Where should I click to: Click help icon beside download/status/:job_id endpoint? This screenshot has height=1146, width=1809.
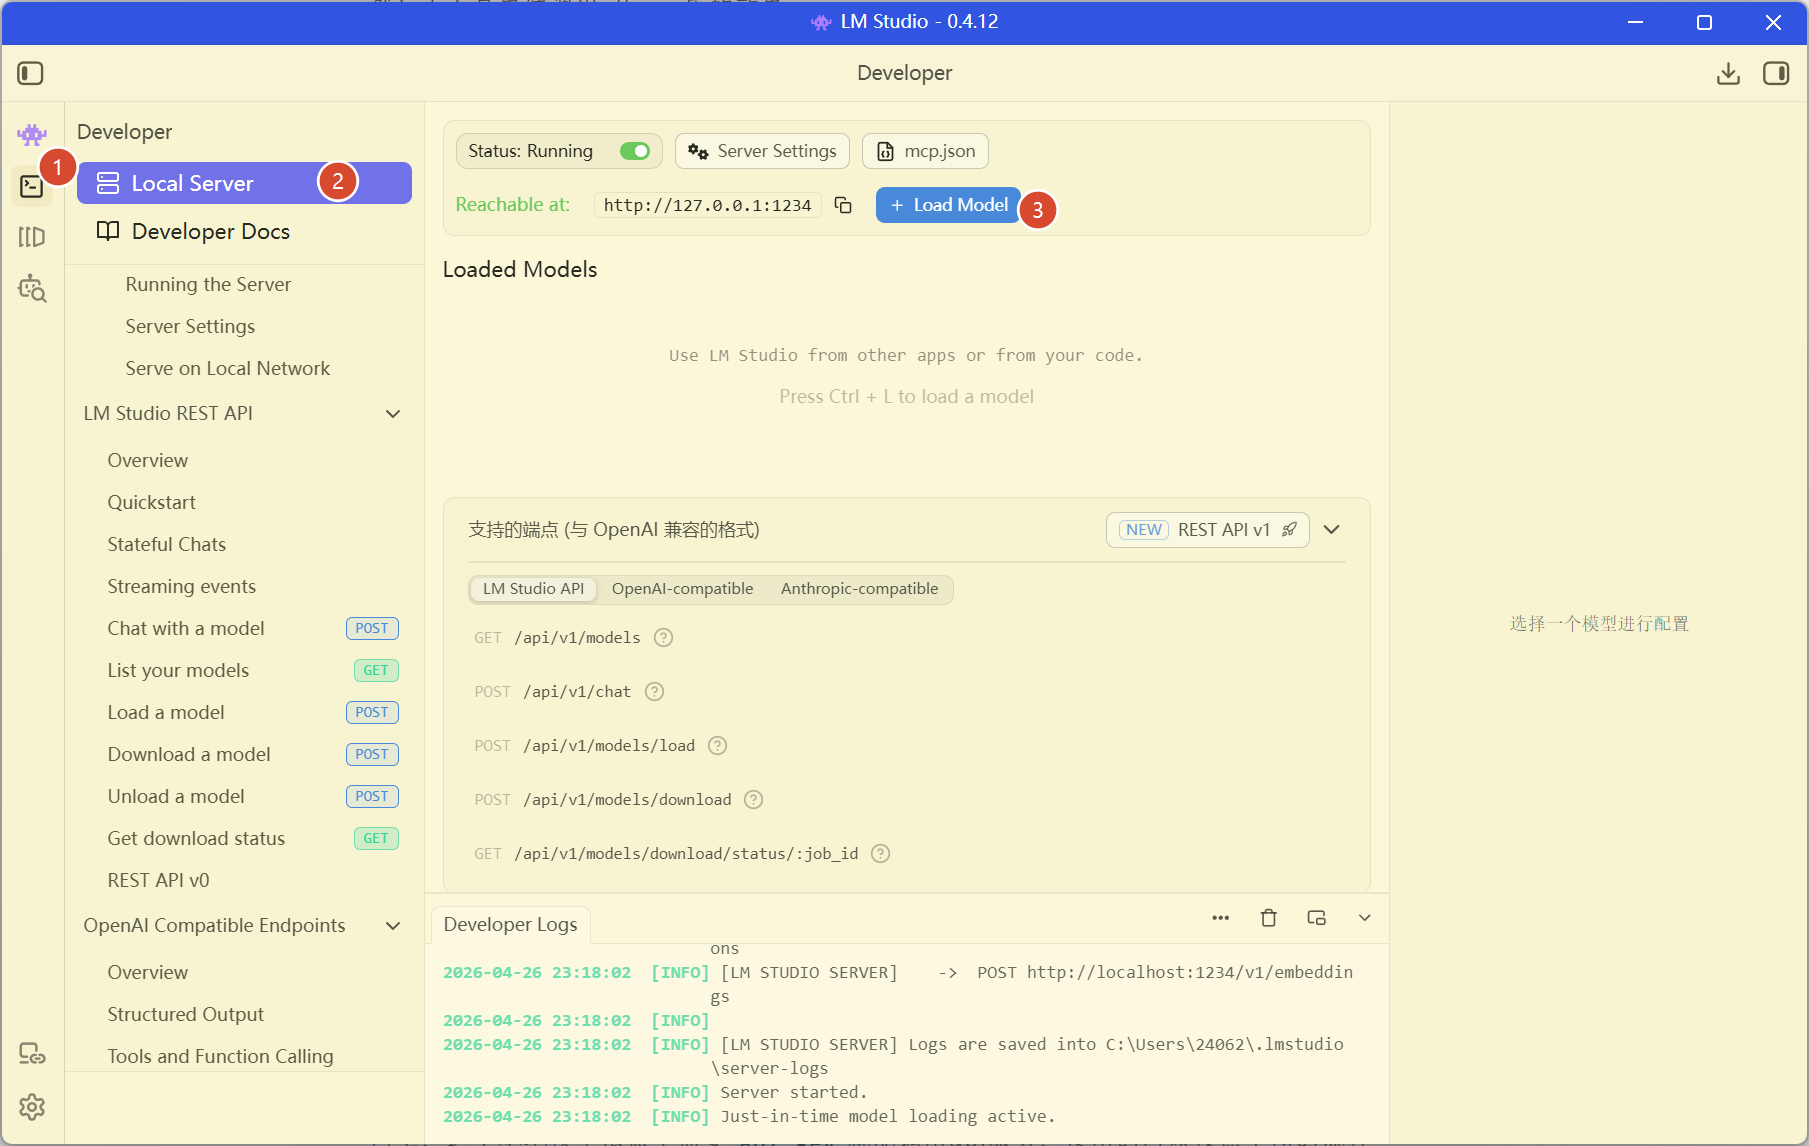point(880,854)
